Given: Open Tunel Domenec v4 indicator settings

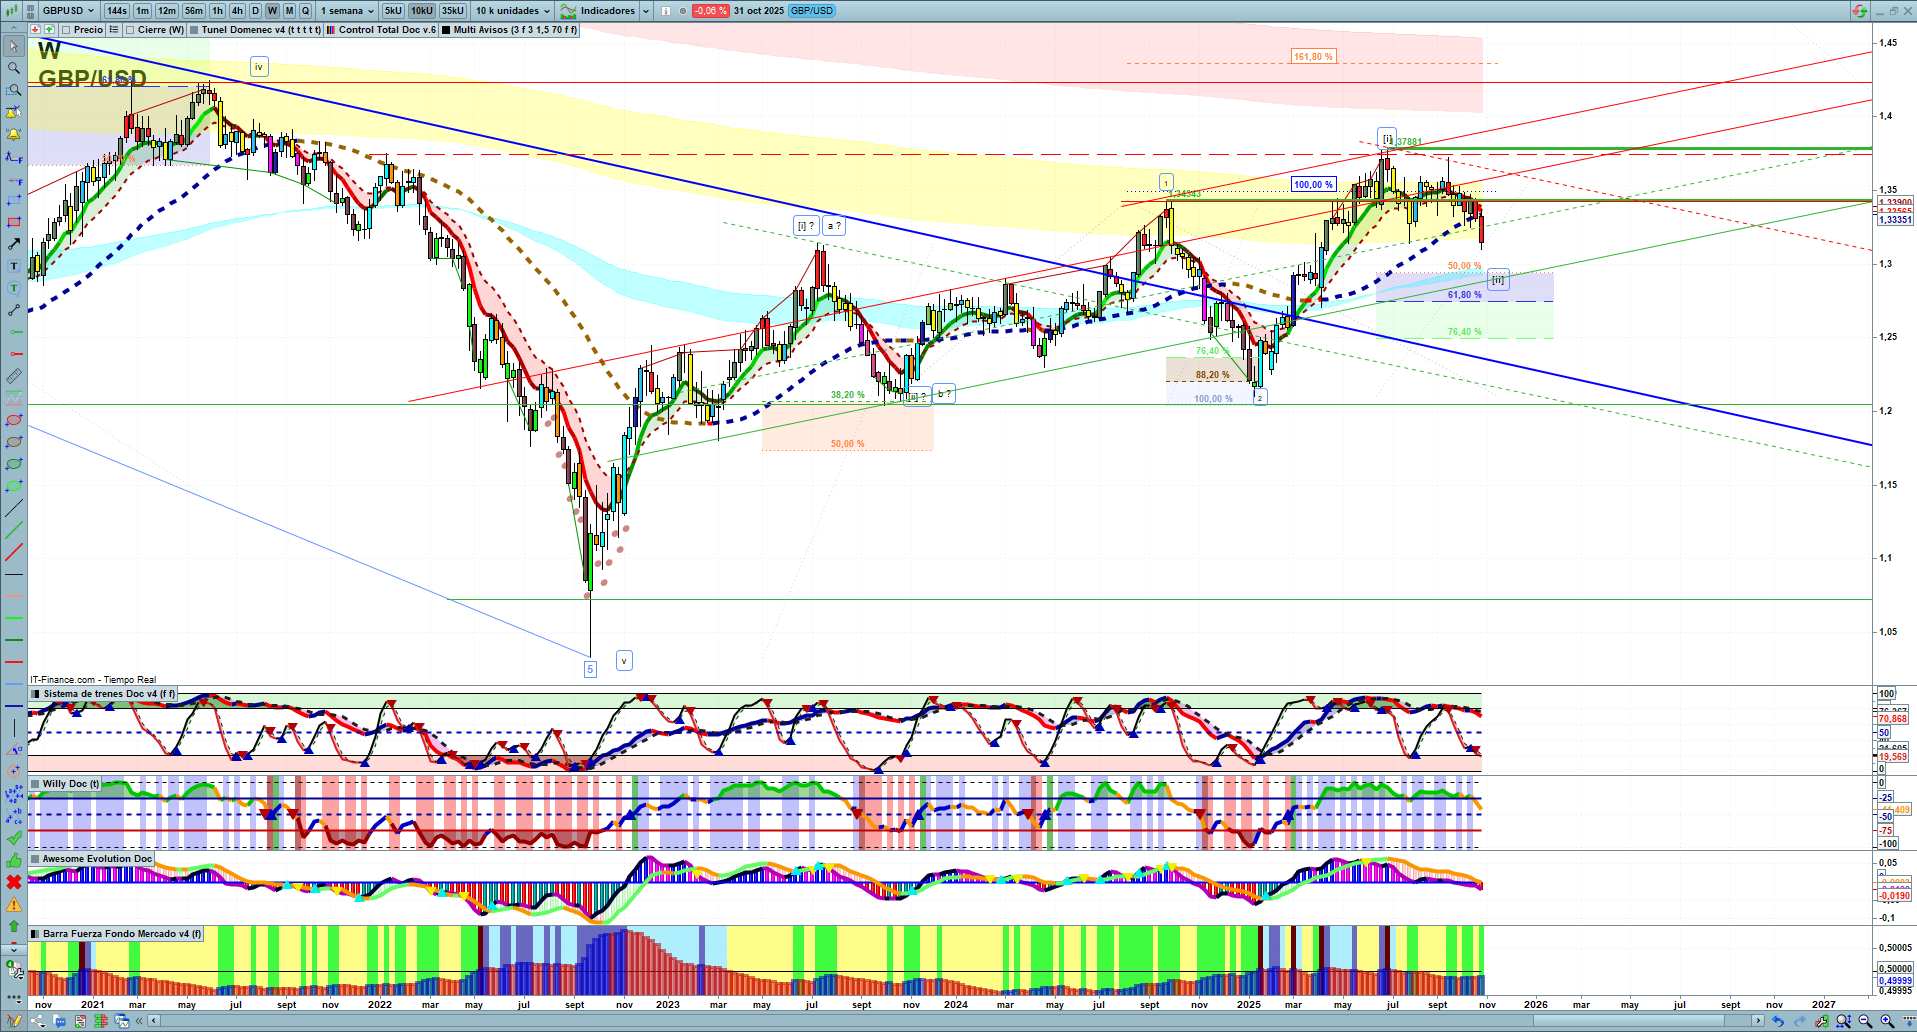Looking at the screenshot, I should (x=261, y=30).
